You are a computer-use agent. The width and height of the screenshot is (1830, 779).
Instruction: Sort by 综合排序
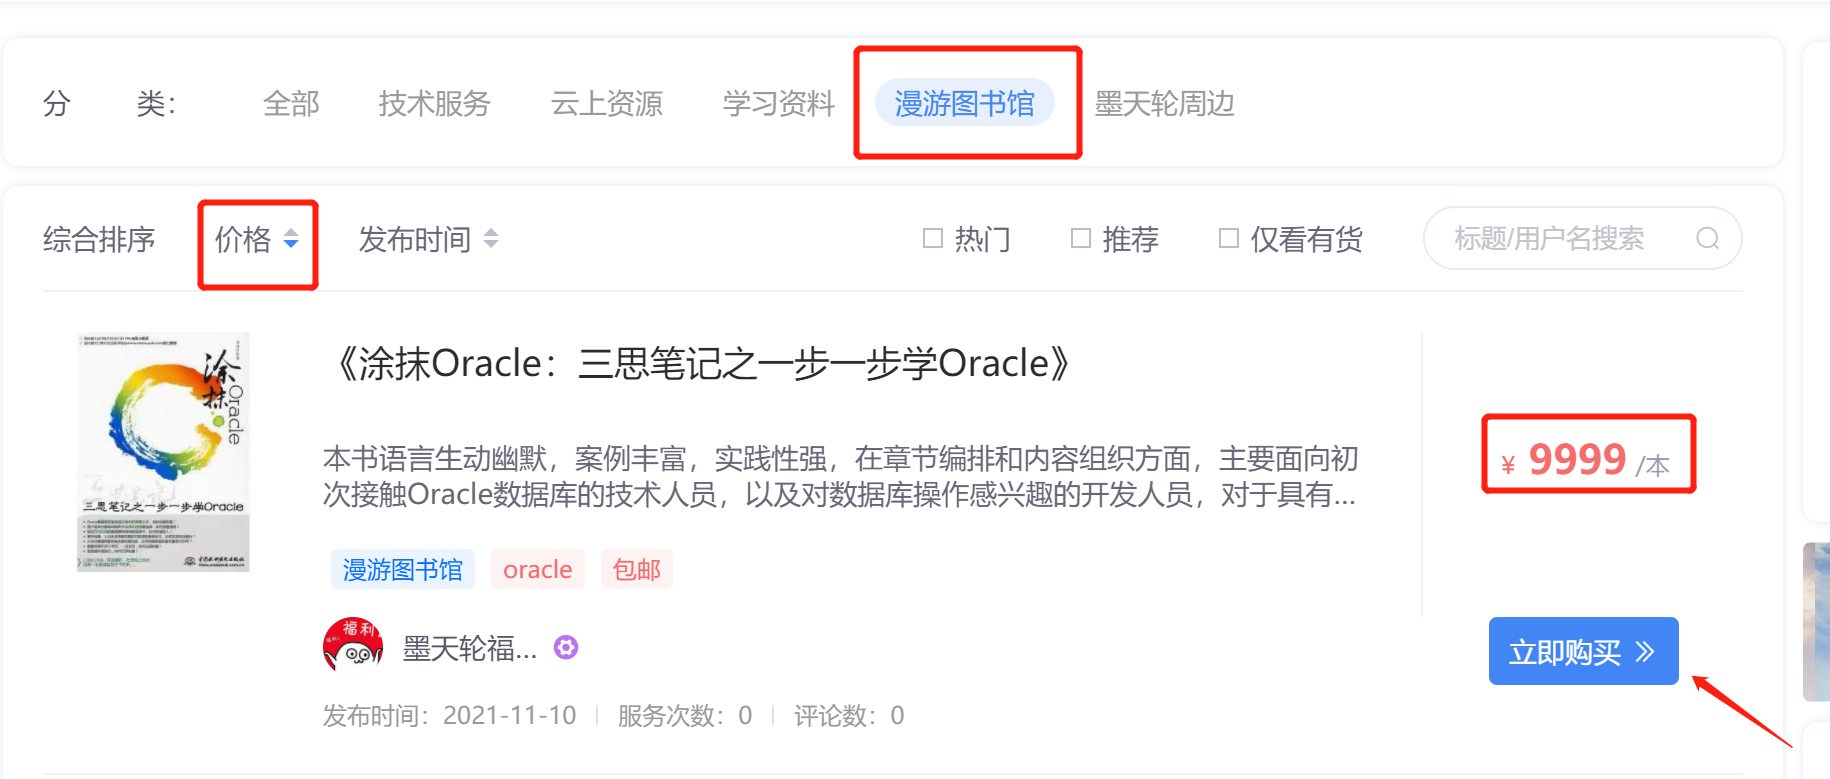point(99,239)
